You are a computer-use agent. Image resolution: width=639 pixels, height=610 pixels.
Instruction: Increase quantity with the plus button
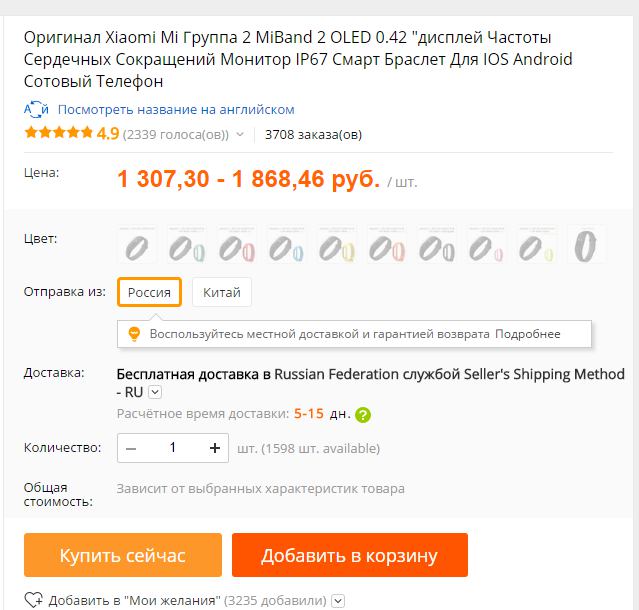click(214, 448)
